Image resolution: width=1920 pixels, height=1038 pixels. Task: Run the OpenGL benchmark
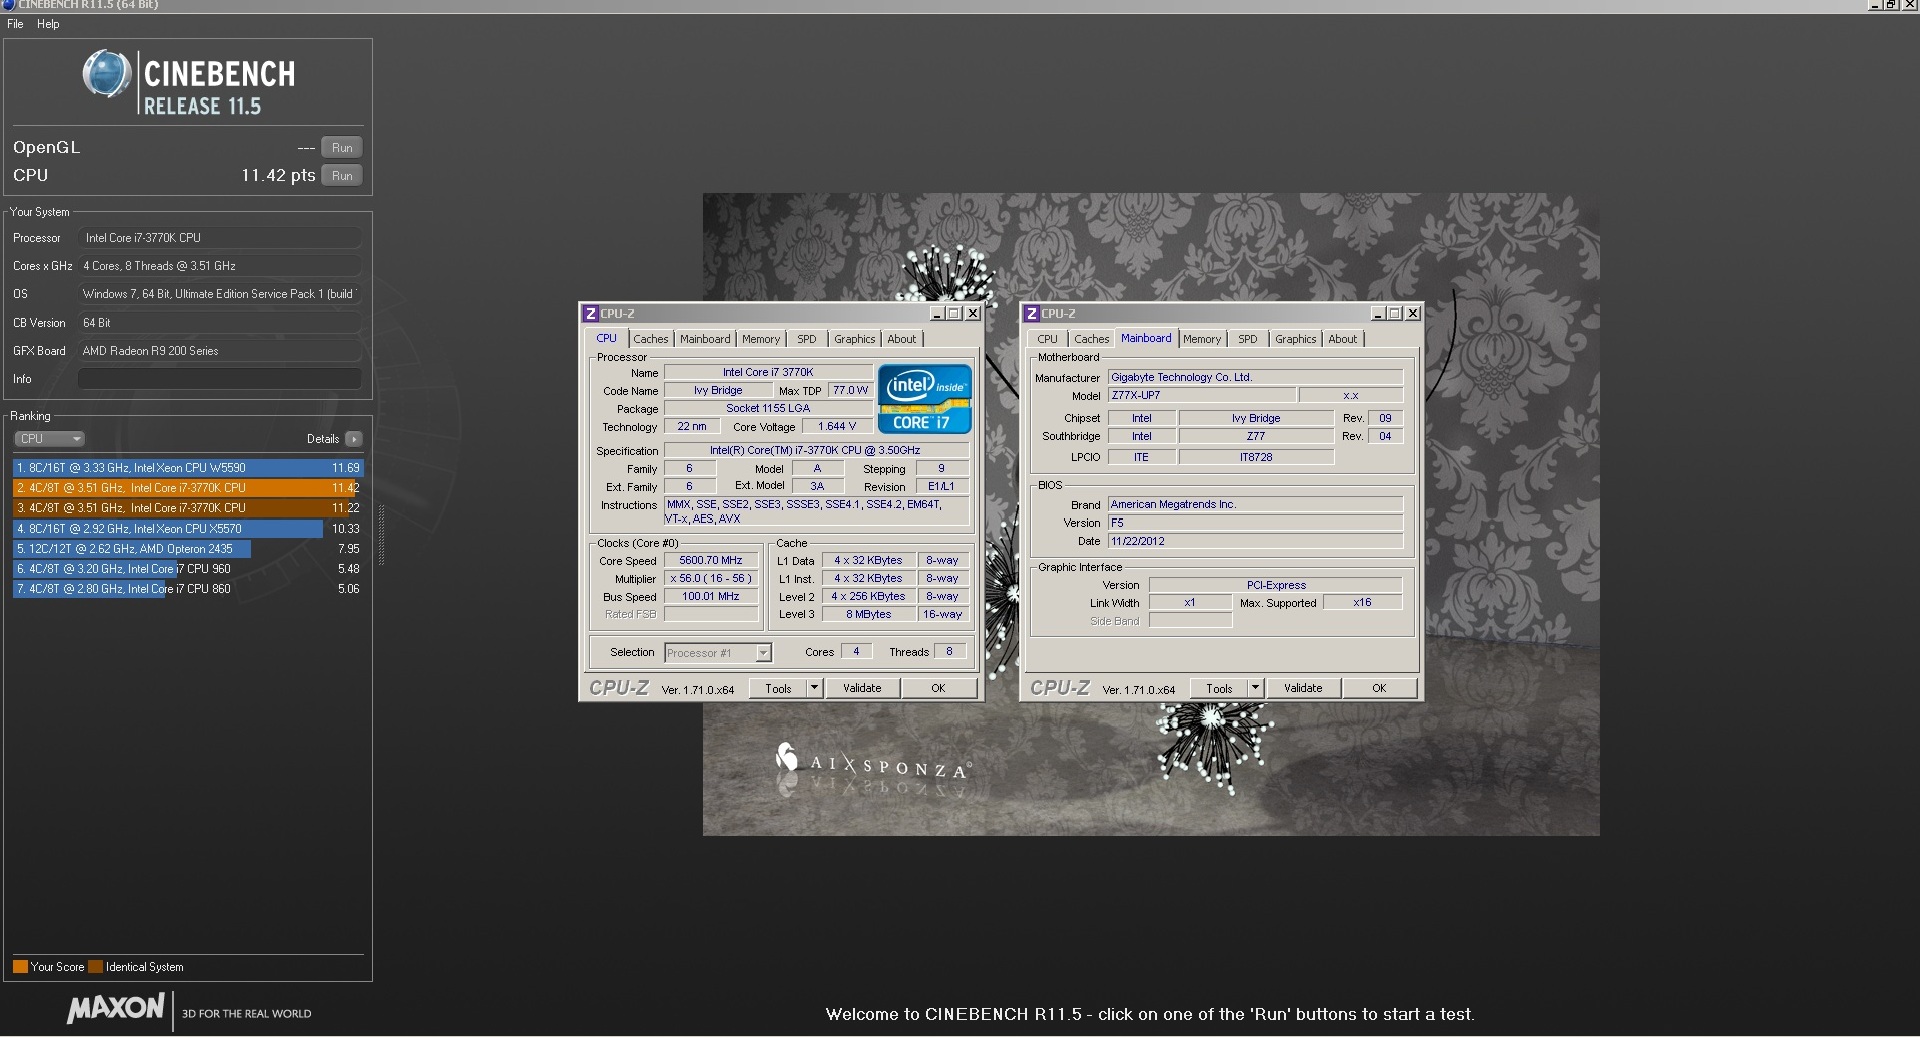[x=342, y=148]
